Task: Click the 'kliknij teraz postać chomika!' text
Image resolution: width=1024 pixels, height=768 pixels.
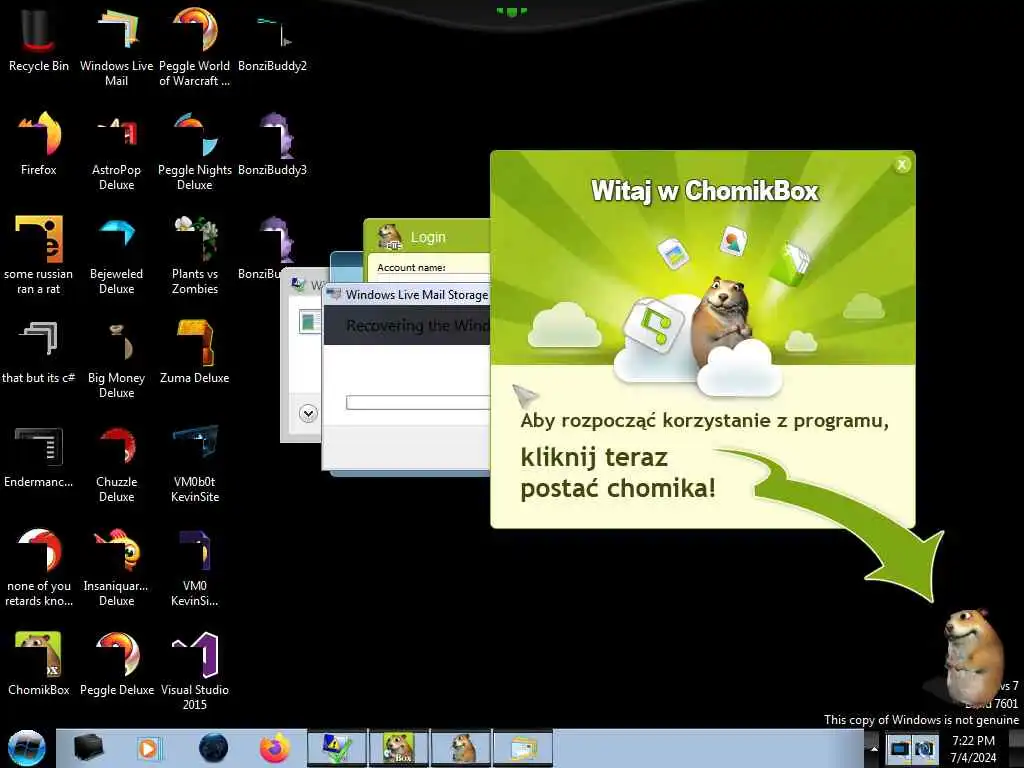Action: pos(618,473)
